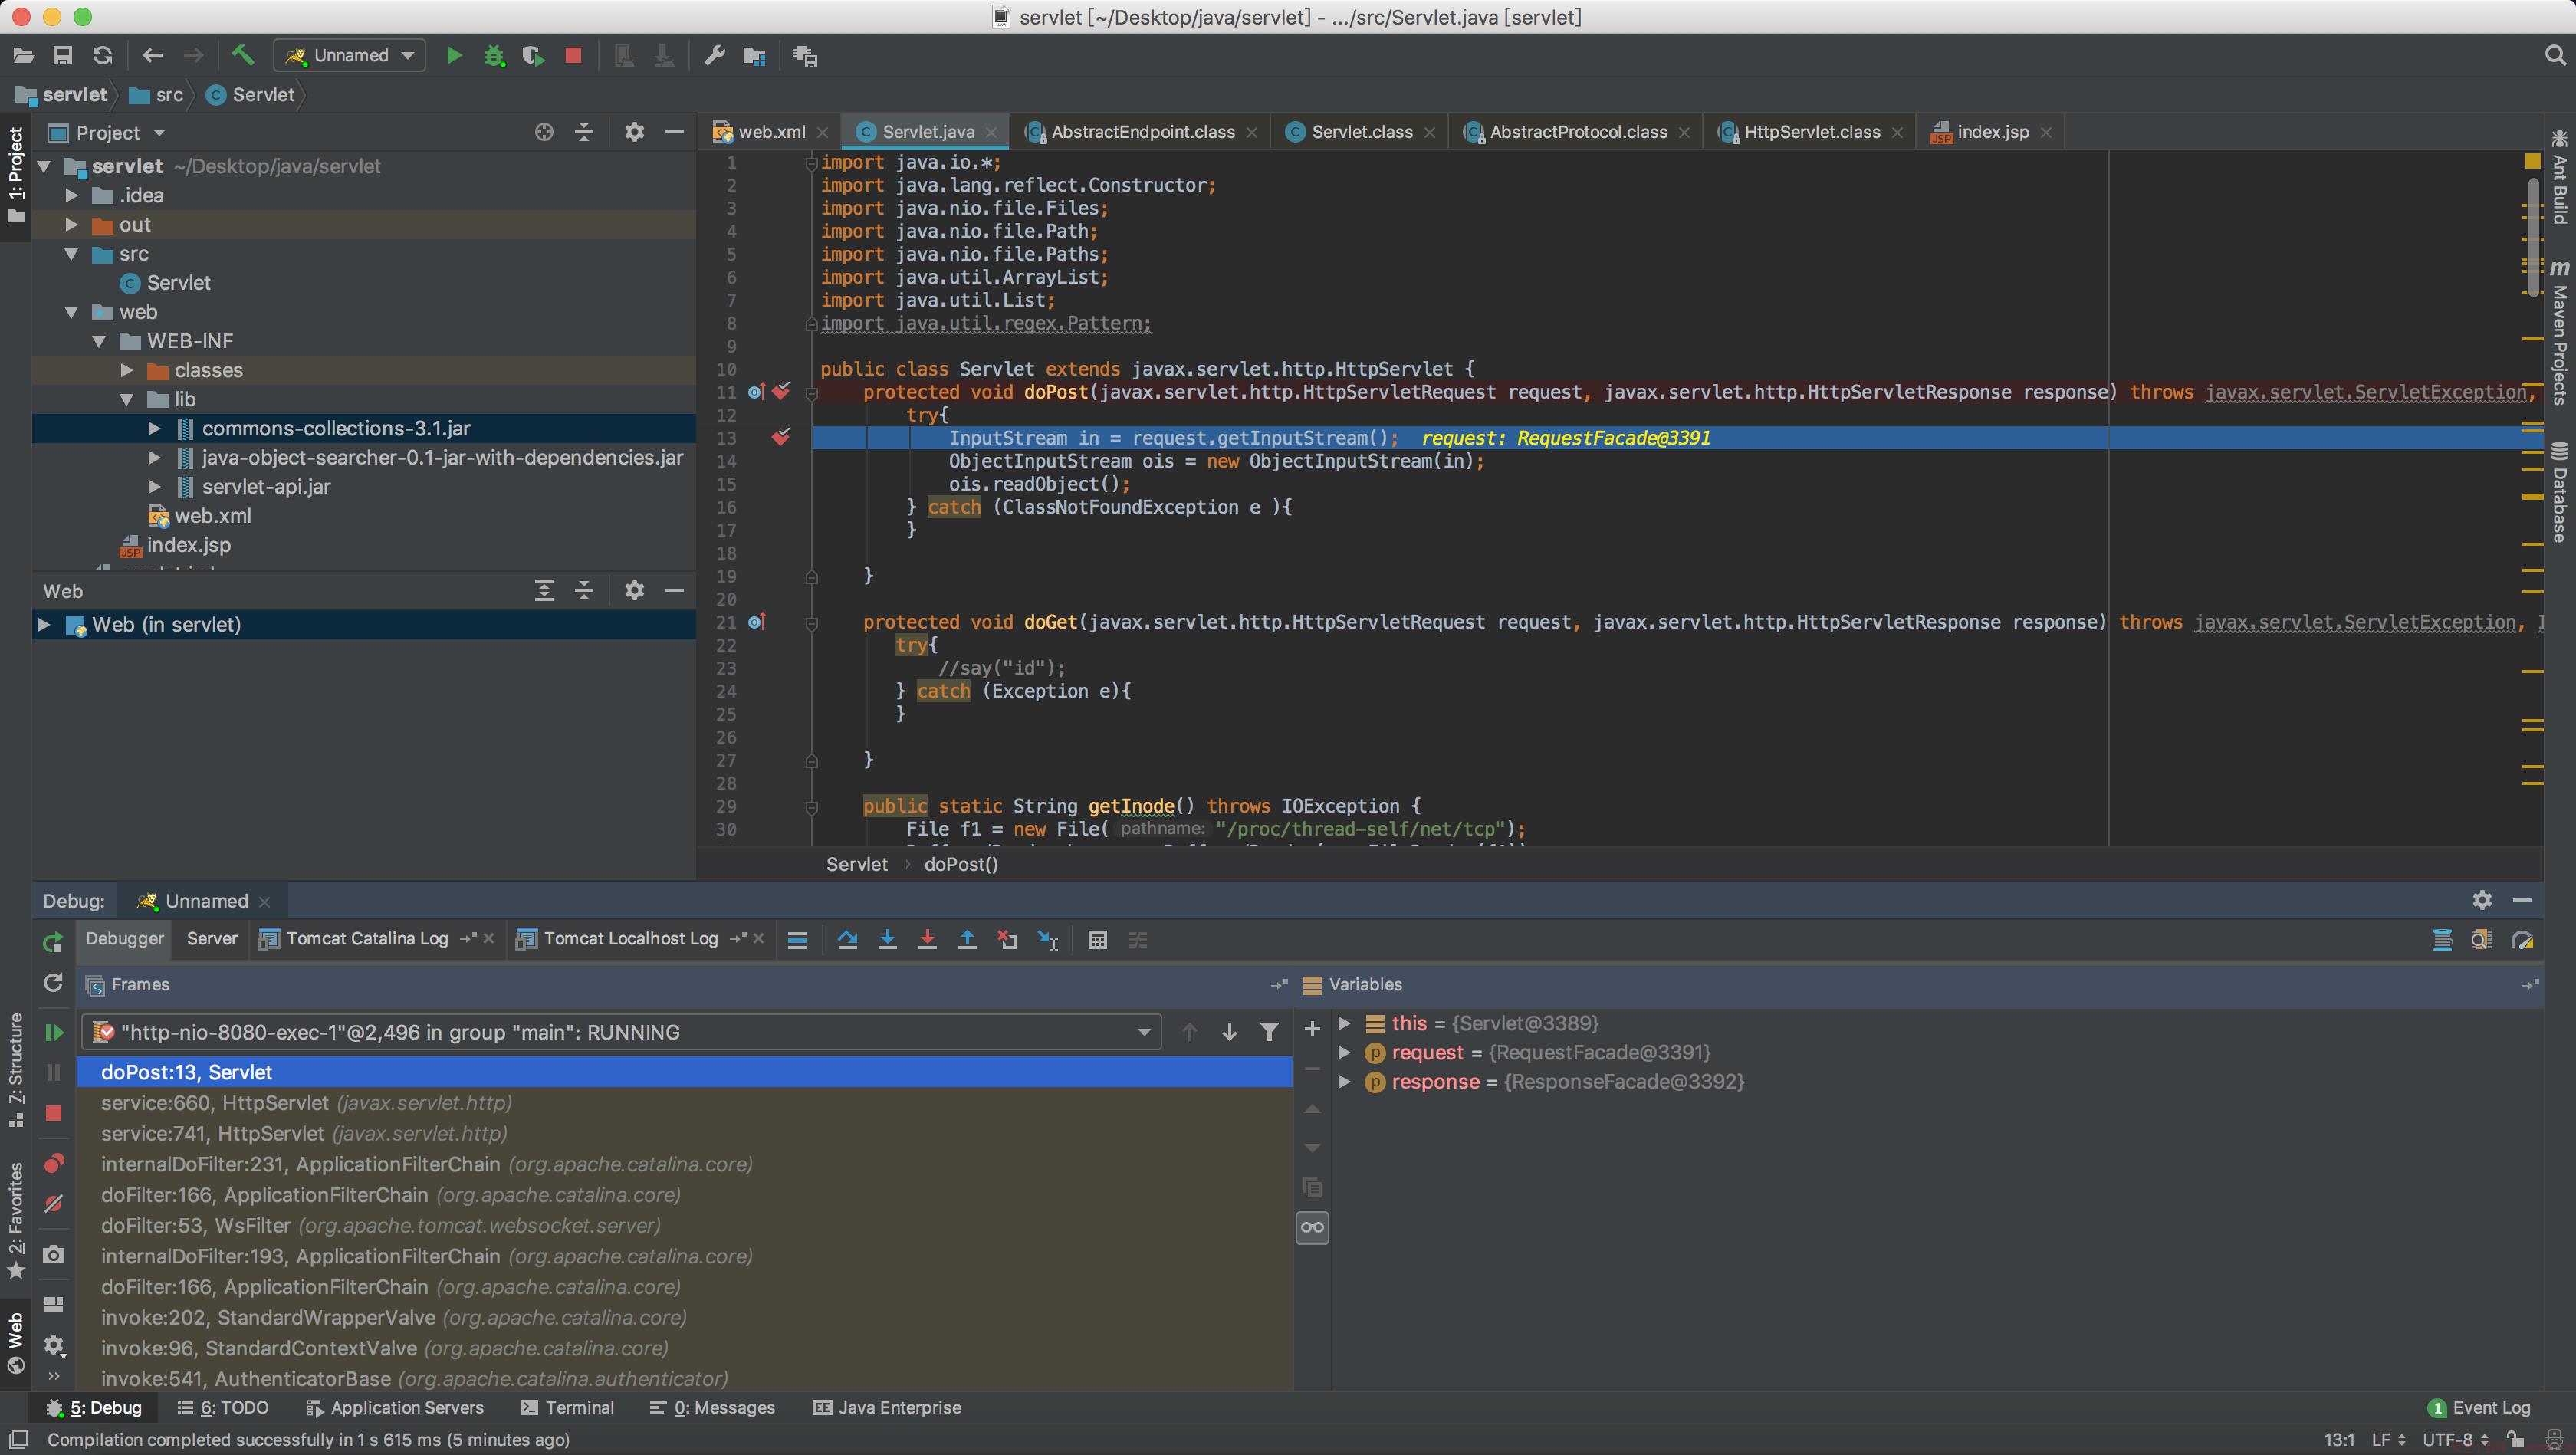Expand the request variable
Image resolution: width=2576 pixels, height=1455 pixels.
click(1344, 1052)
